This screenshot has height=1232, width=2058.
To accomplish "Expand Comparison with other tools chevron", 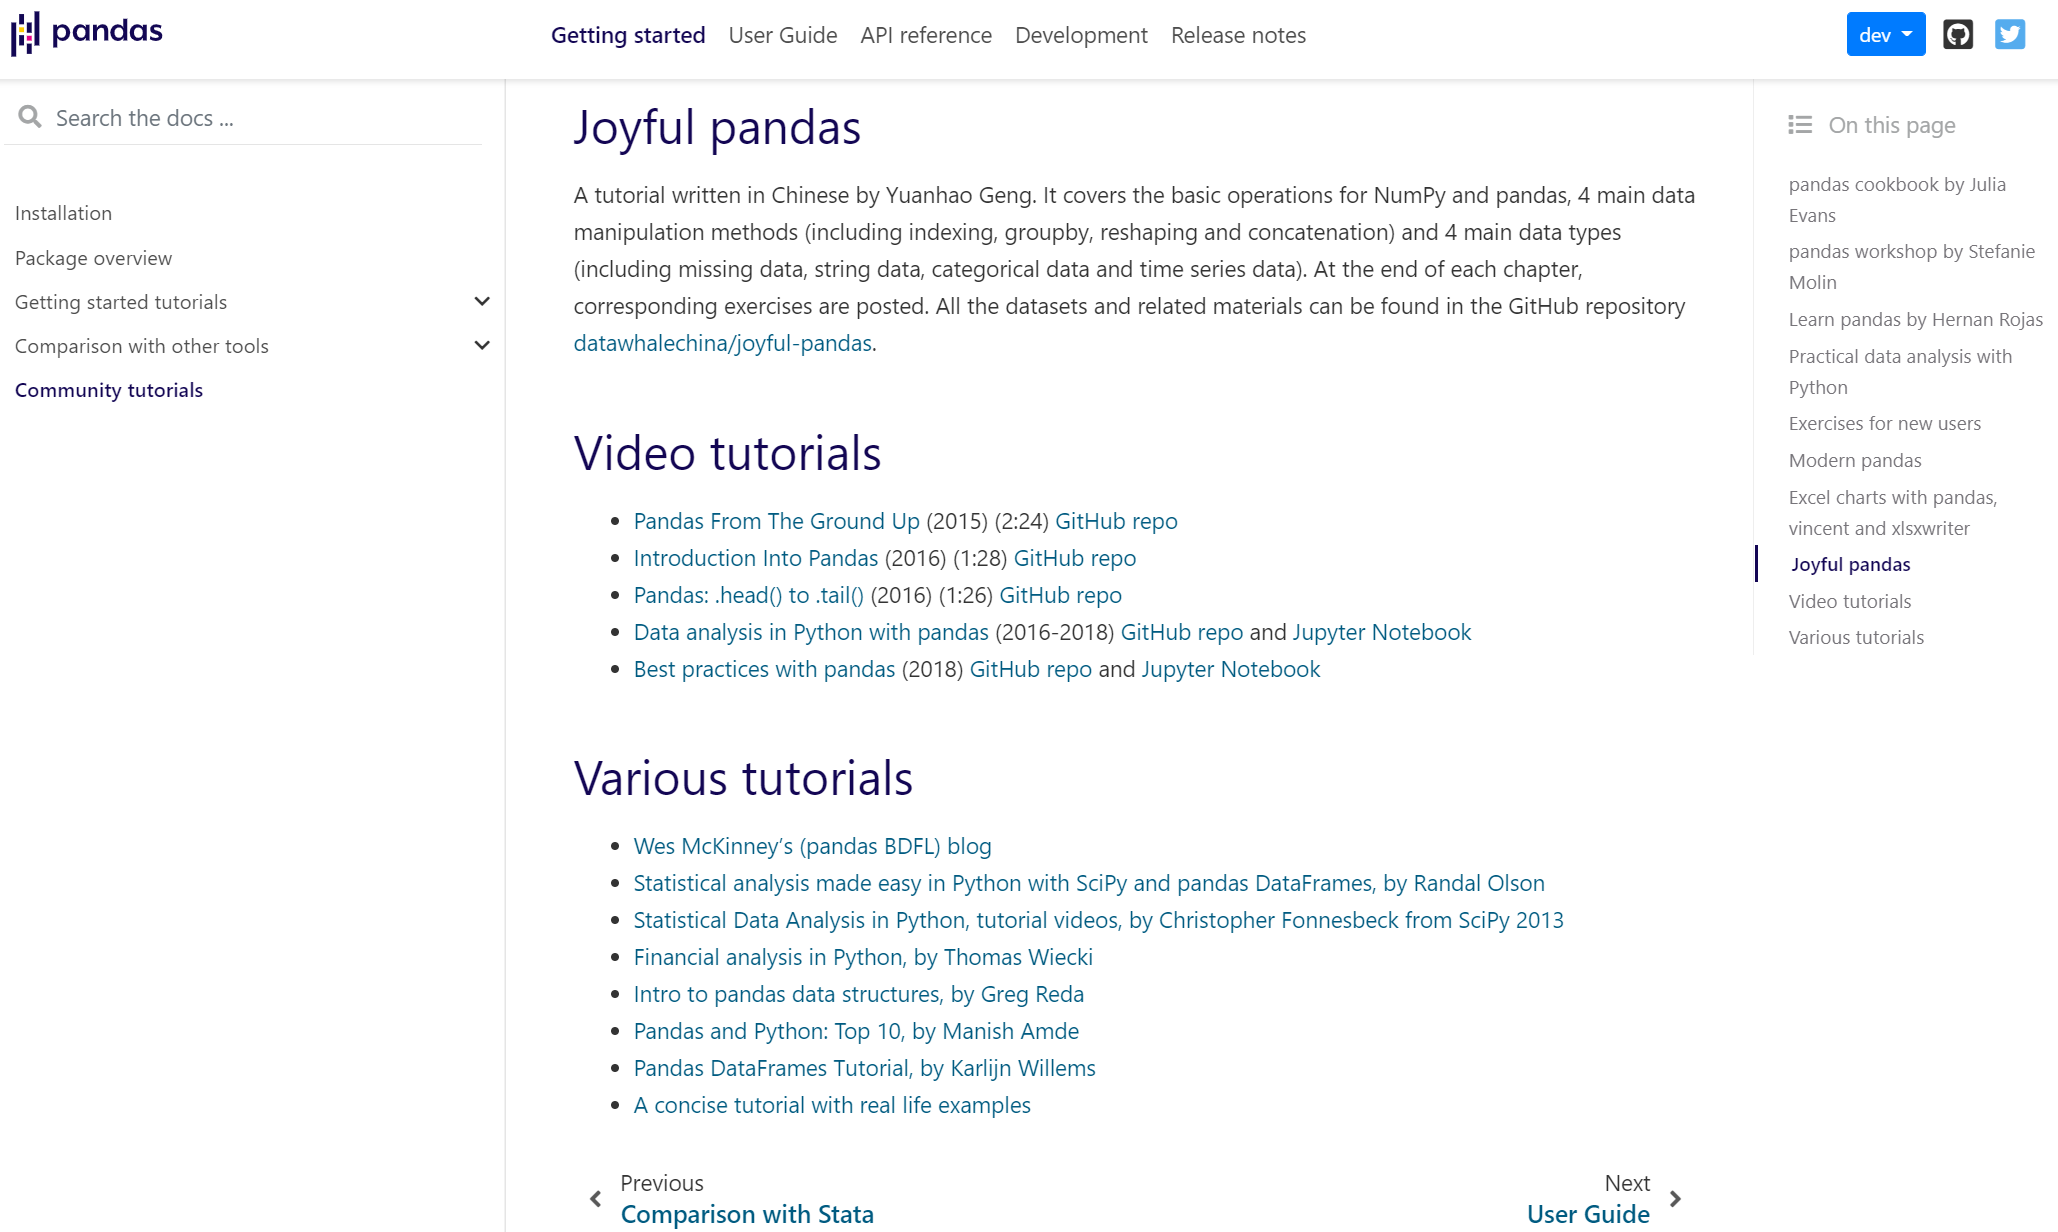I will pyautogui.click(x=482, y=345).
